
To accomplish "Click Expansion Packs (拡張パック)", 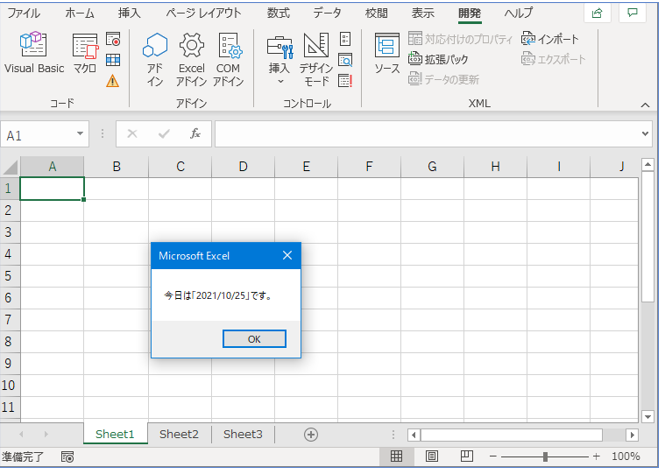I will point(438,59).
